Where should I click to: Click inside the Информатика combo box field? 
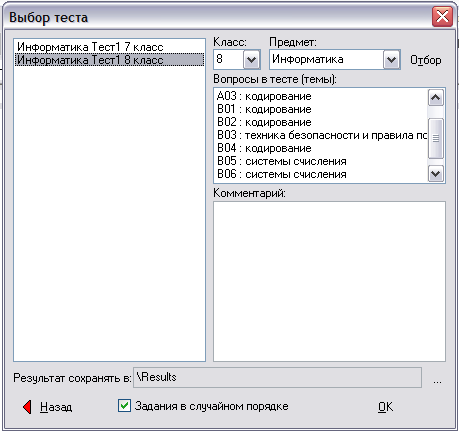tap(326, 60)
